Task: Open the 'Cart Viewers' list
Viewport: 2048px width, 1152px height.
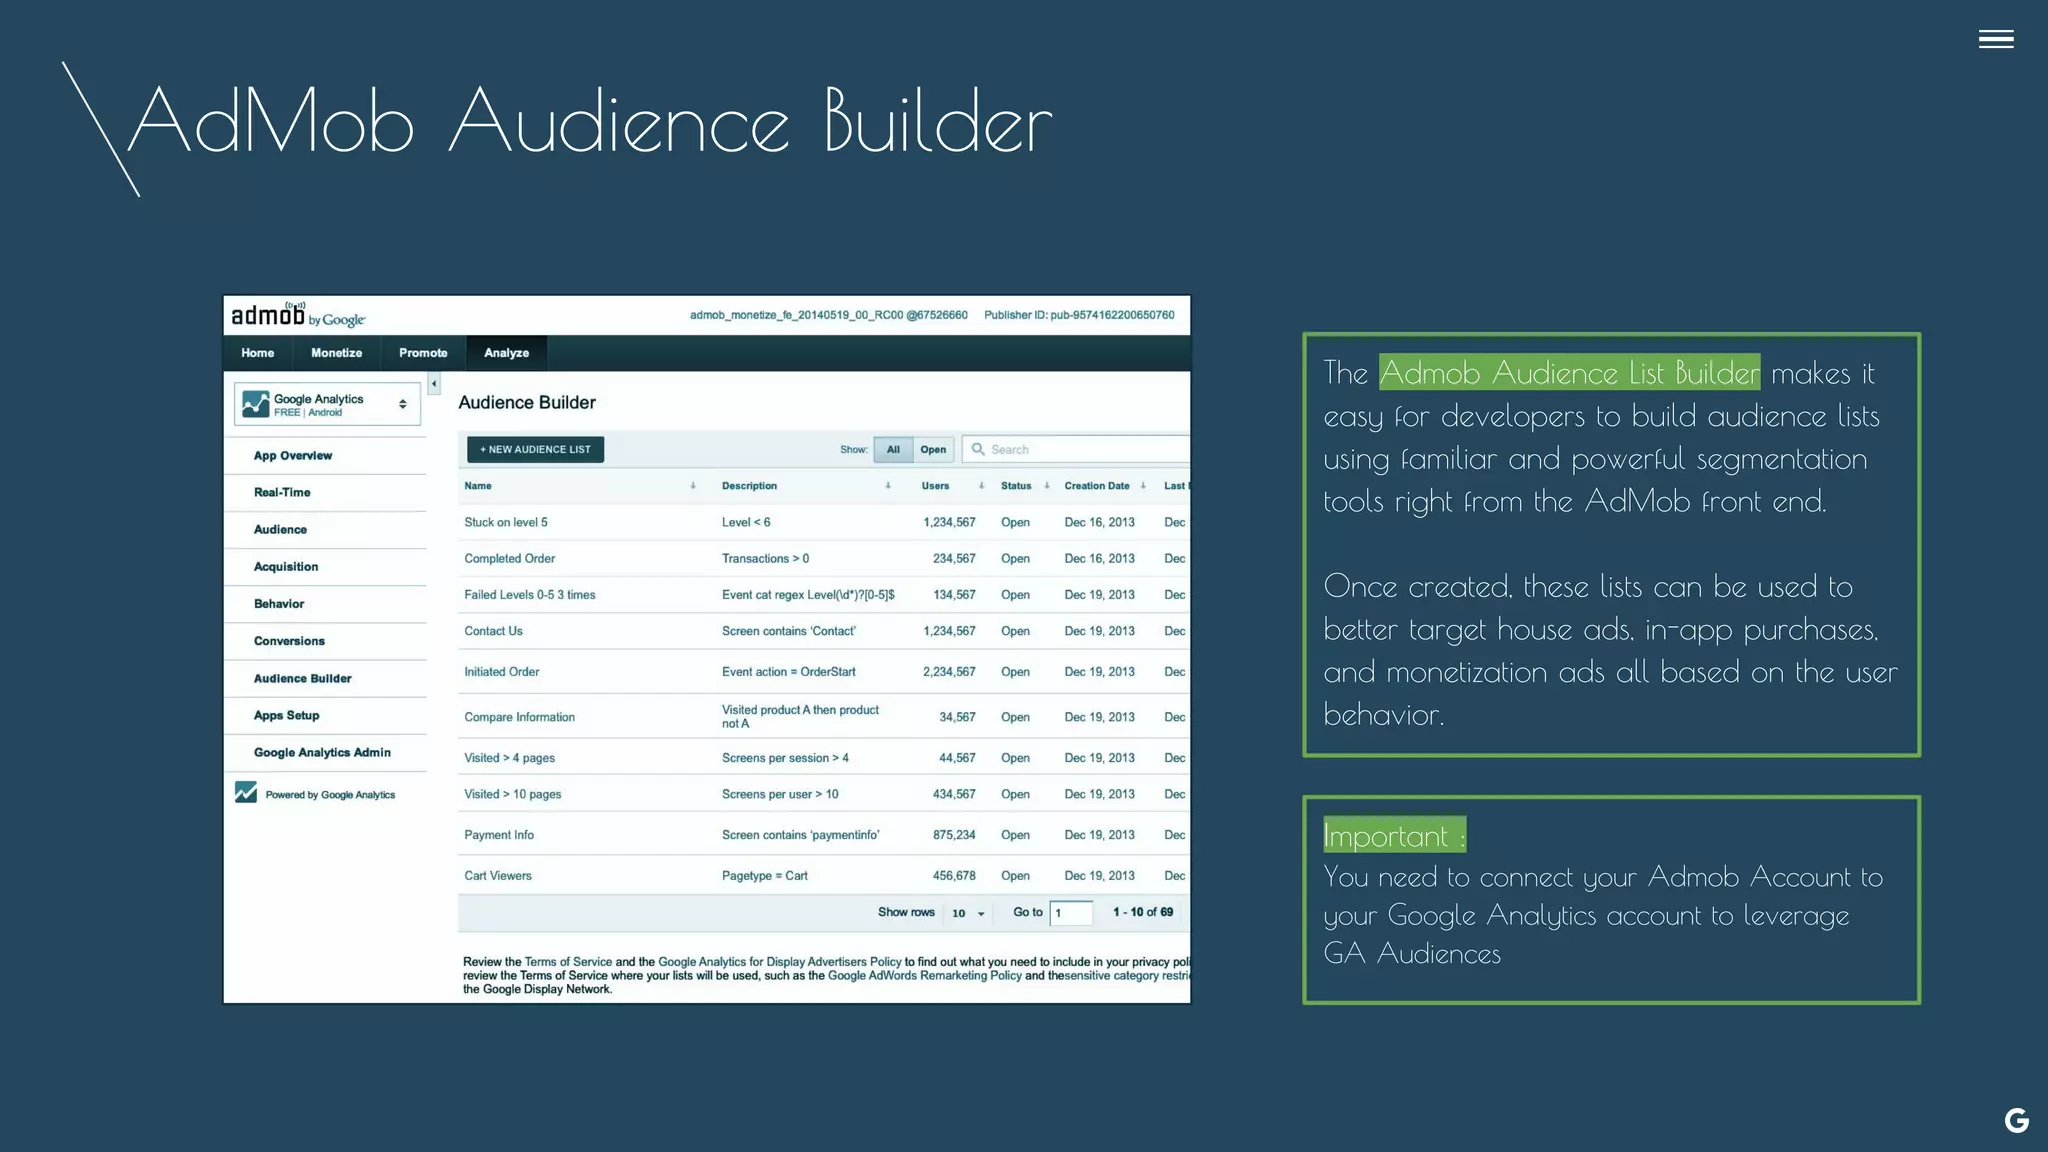Action: pos(498,876)
